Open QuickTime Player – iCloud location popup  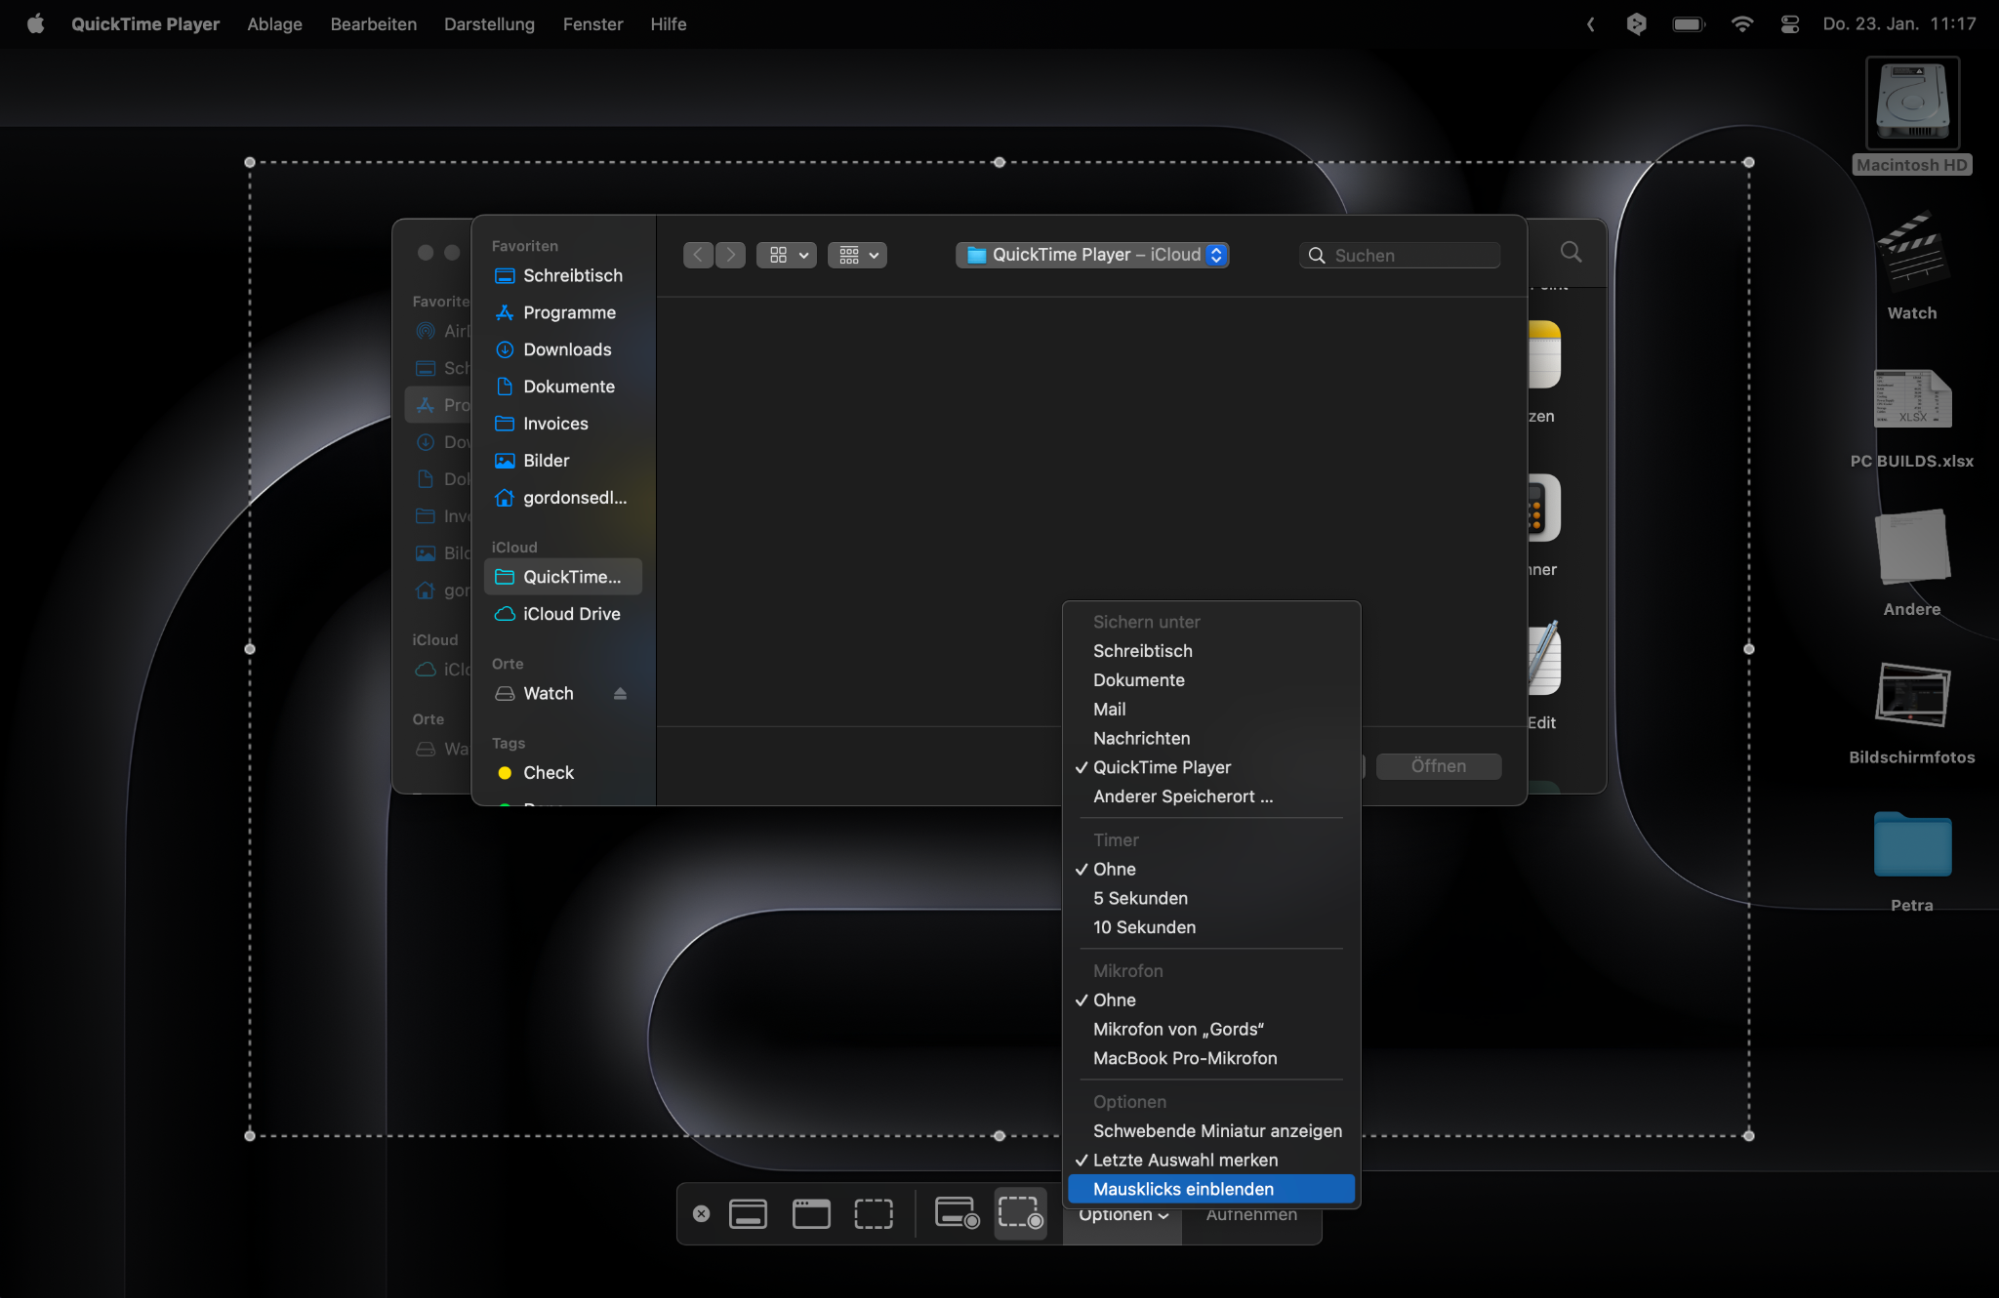(1093, 255)
